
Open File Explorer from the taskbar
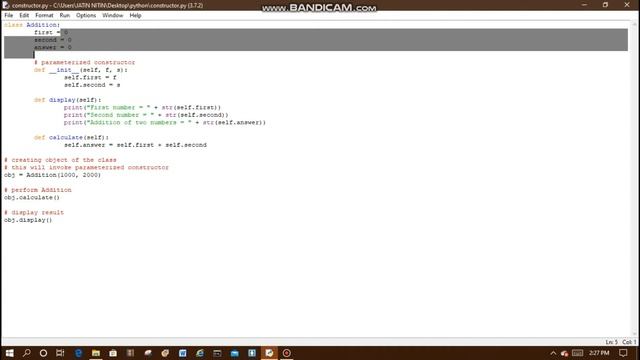coord(96,353)
